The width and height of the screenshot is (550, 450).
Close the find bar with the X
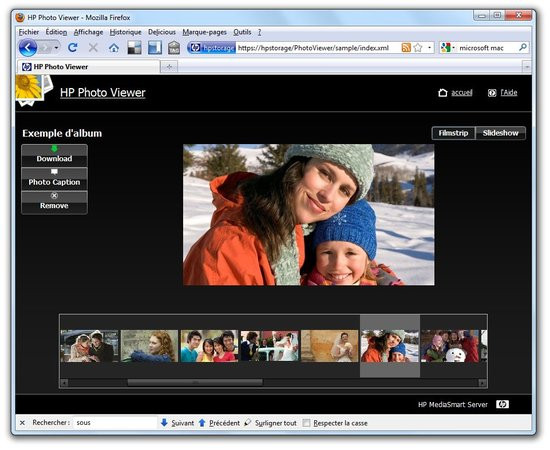pos(22,423)
